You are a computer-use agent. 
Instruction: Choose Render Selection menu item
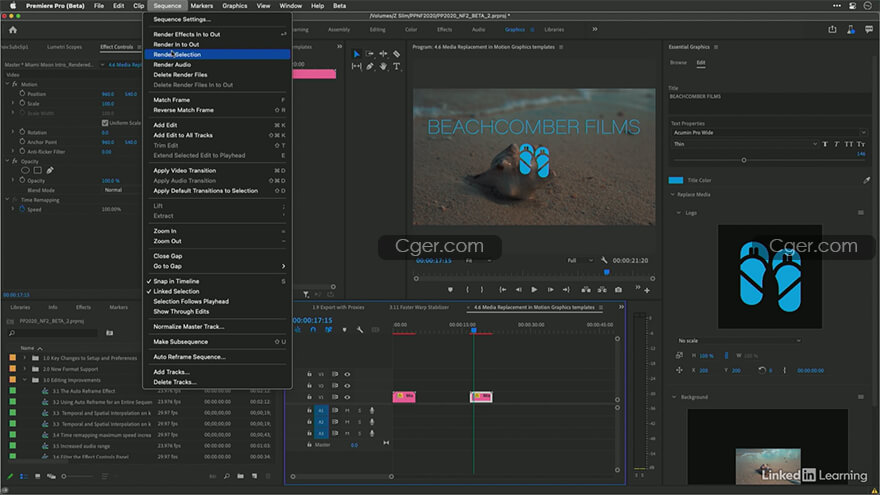(217, 54)
